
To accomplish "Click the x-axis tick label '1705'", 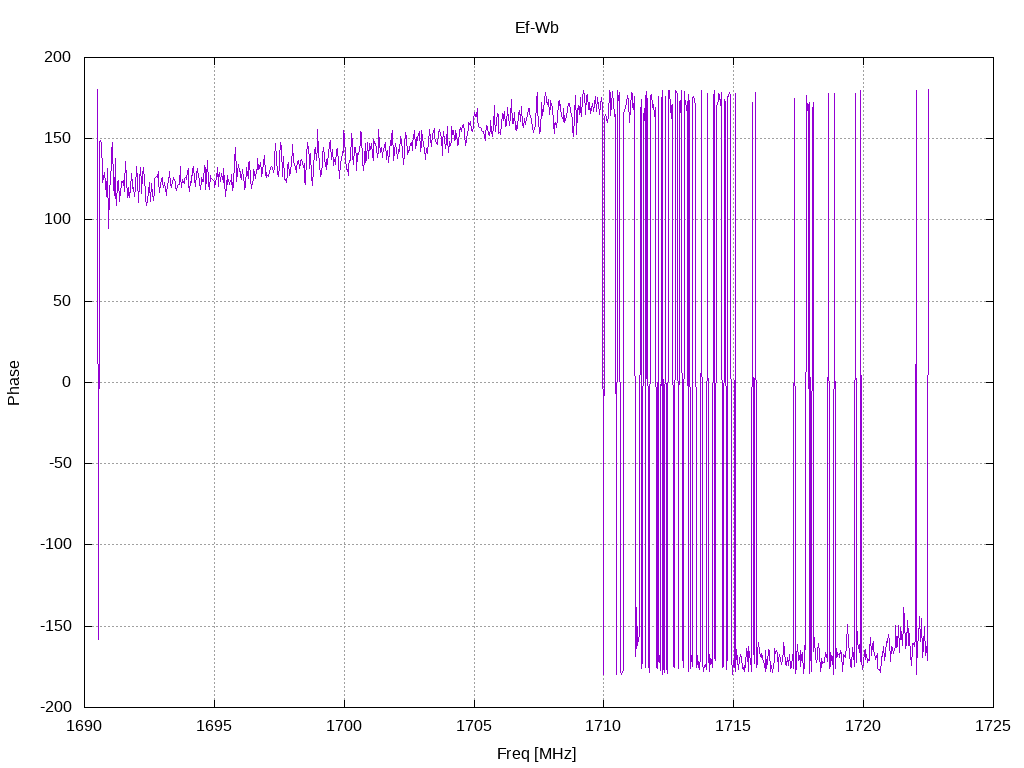I will pyautogui.click(x=474, y=726).
